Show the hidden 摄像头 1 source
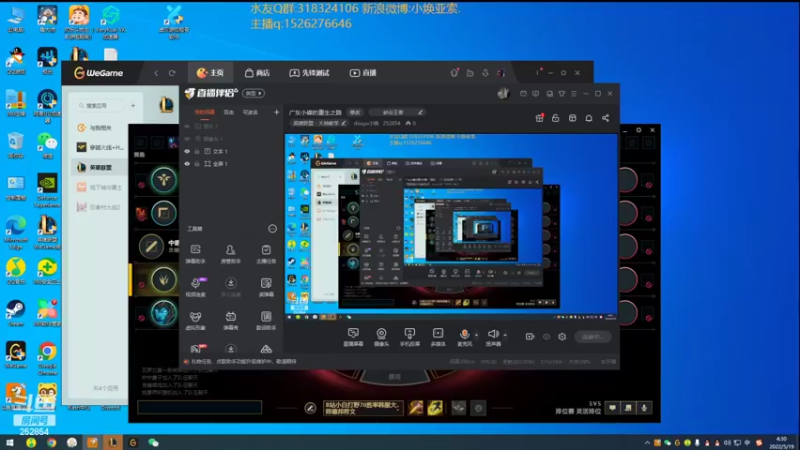The image size is (800, 450). pos(187,139)
